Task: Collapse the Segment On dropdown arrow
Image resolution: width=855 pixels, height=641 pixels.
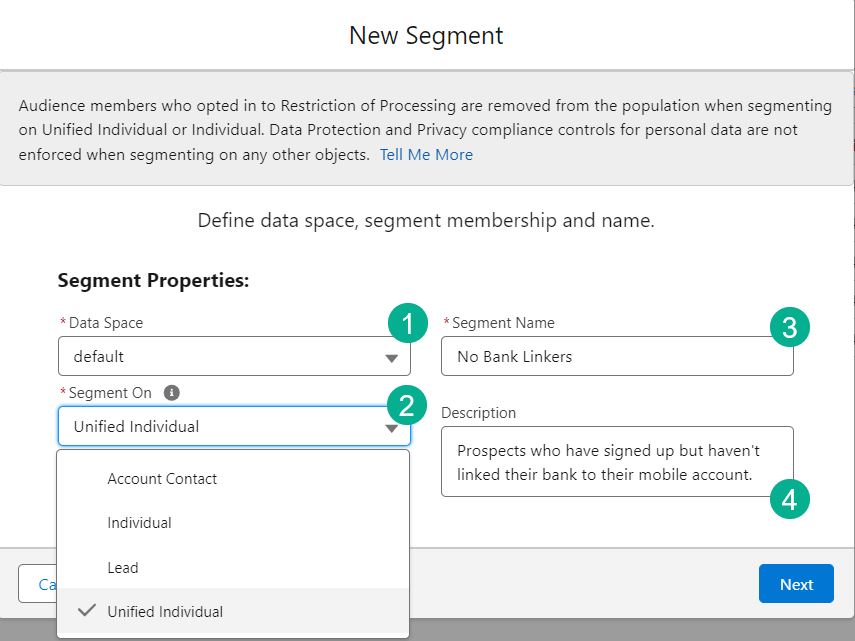Action: (391, 429)
